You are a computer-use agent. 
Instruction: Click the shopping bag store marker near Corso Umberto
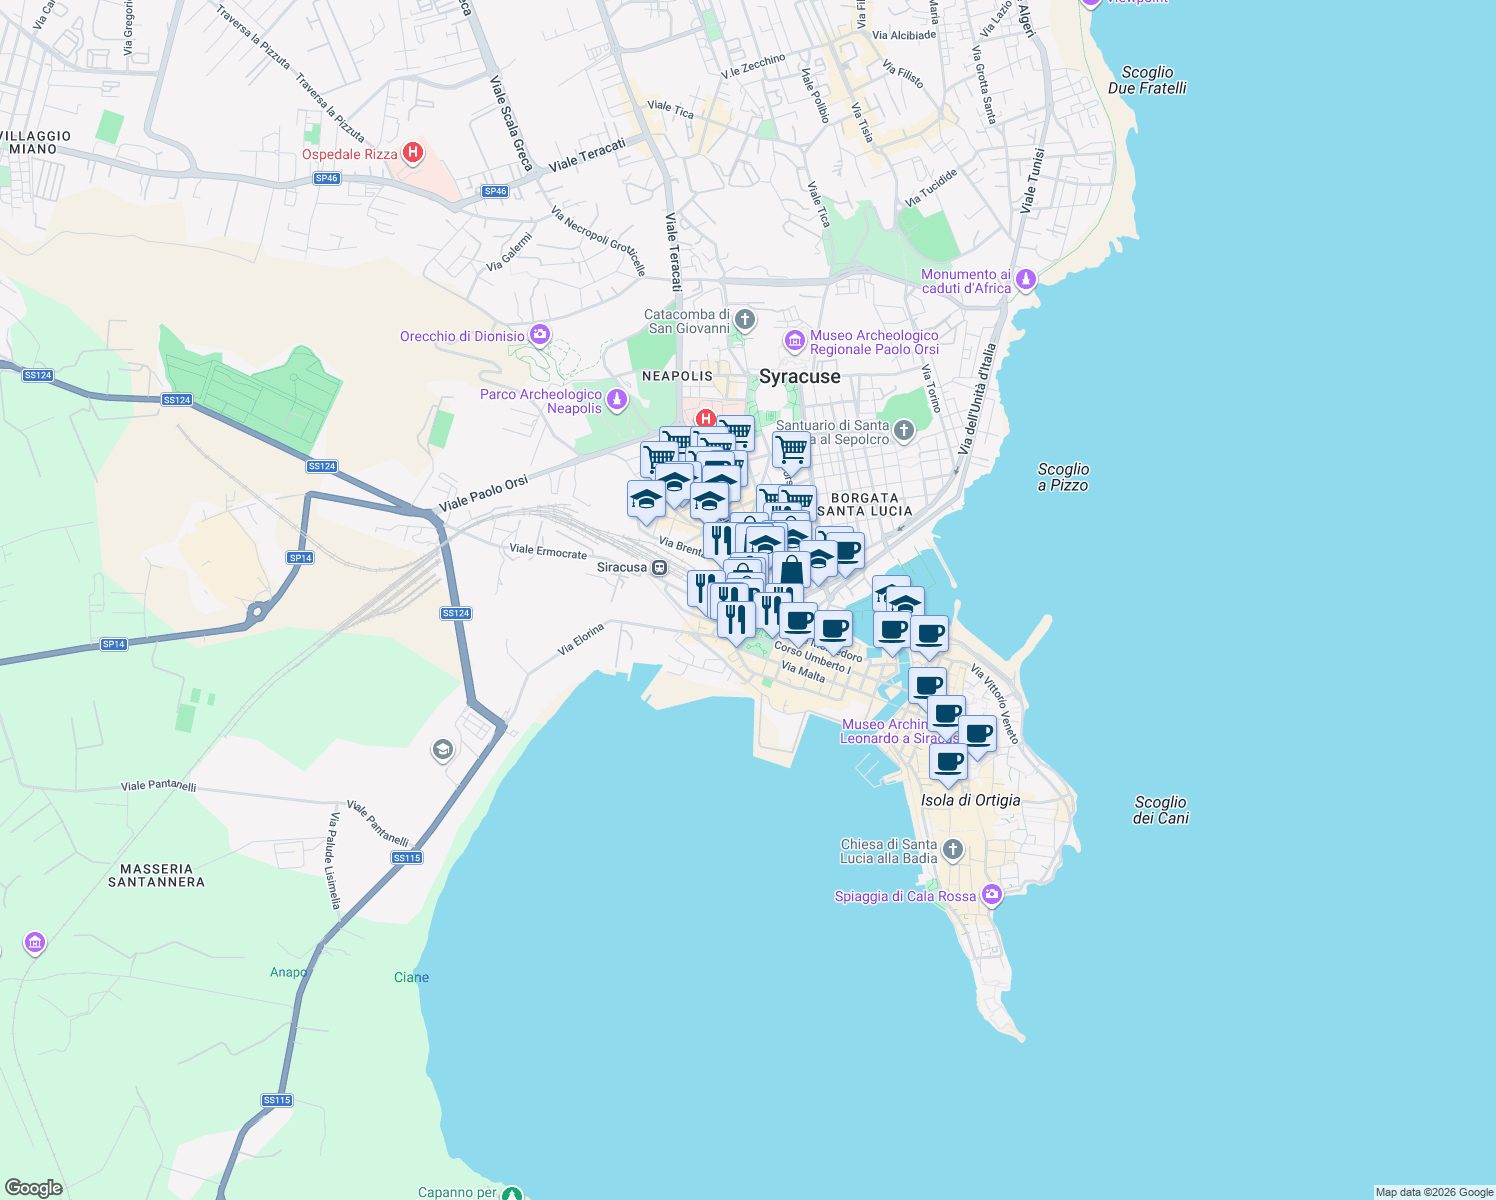[793, 573]
